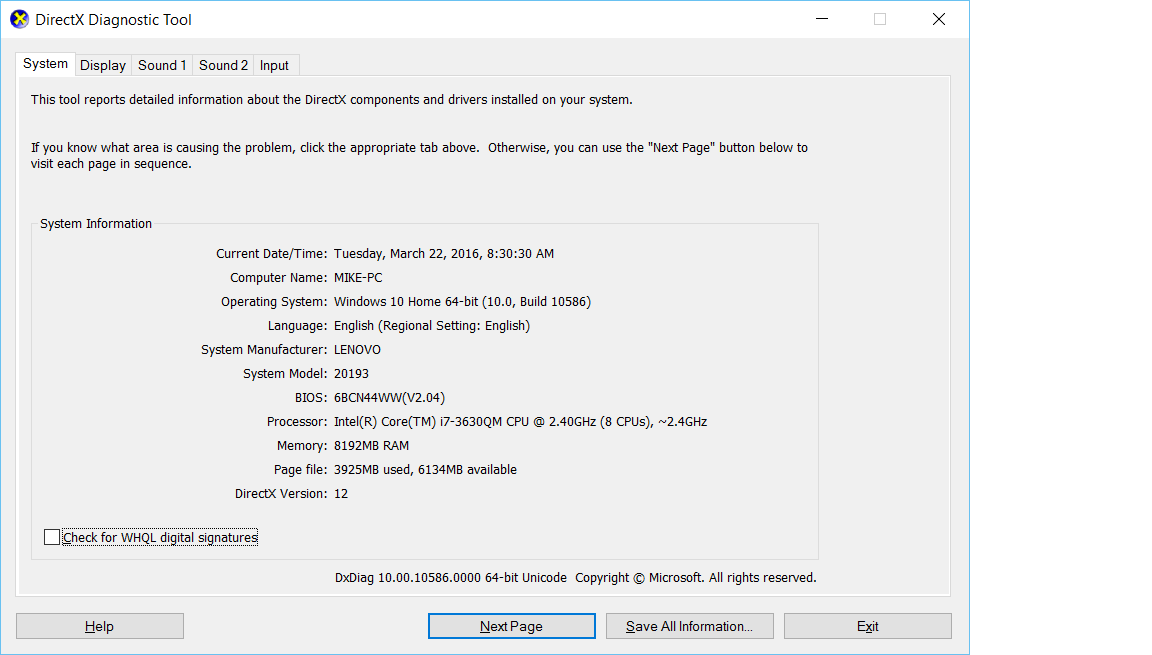This screenshot has width=1152, height=655.
Task: Click the 'Page file:' label
Action: click(300, 470)
